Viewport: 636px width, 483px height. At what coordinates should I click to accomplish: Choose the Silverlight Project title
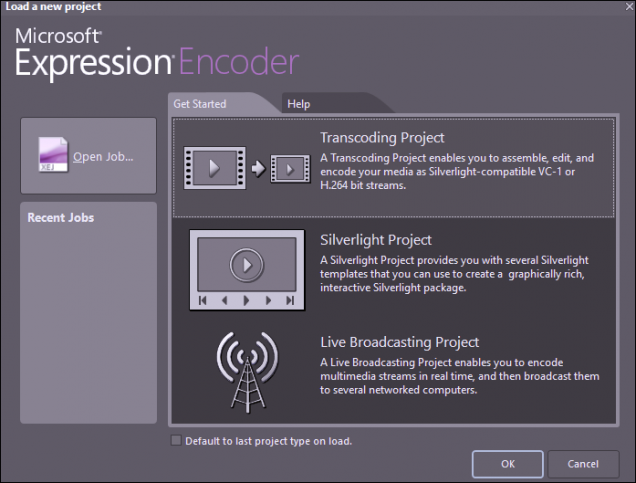pos(376,240)
